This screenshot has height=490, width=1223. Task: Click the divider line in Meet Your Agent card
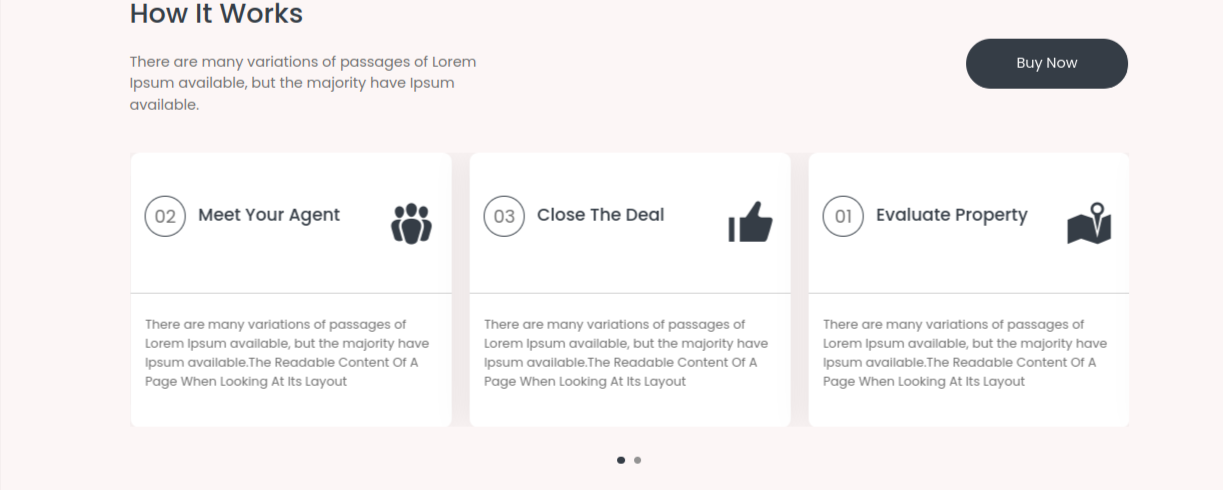[x=291, y=293]
